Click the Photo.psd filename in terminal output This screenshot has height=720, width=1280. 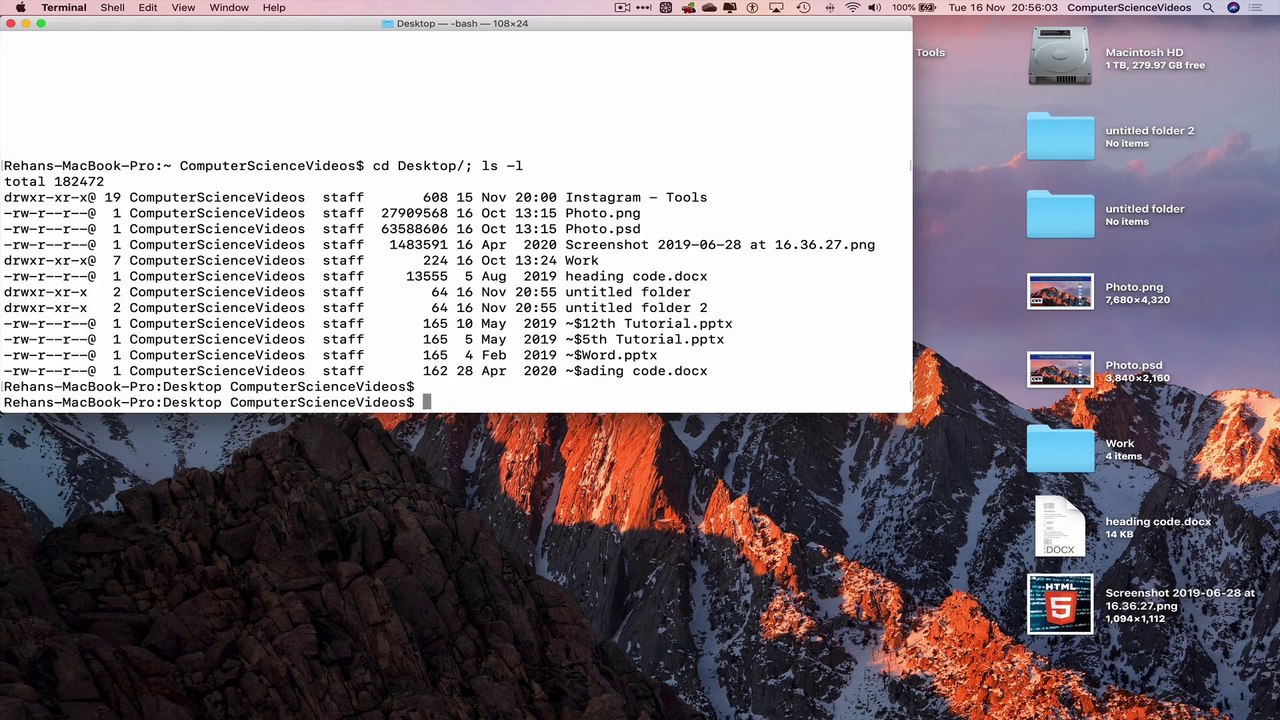(603, 229)
